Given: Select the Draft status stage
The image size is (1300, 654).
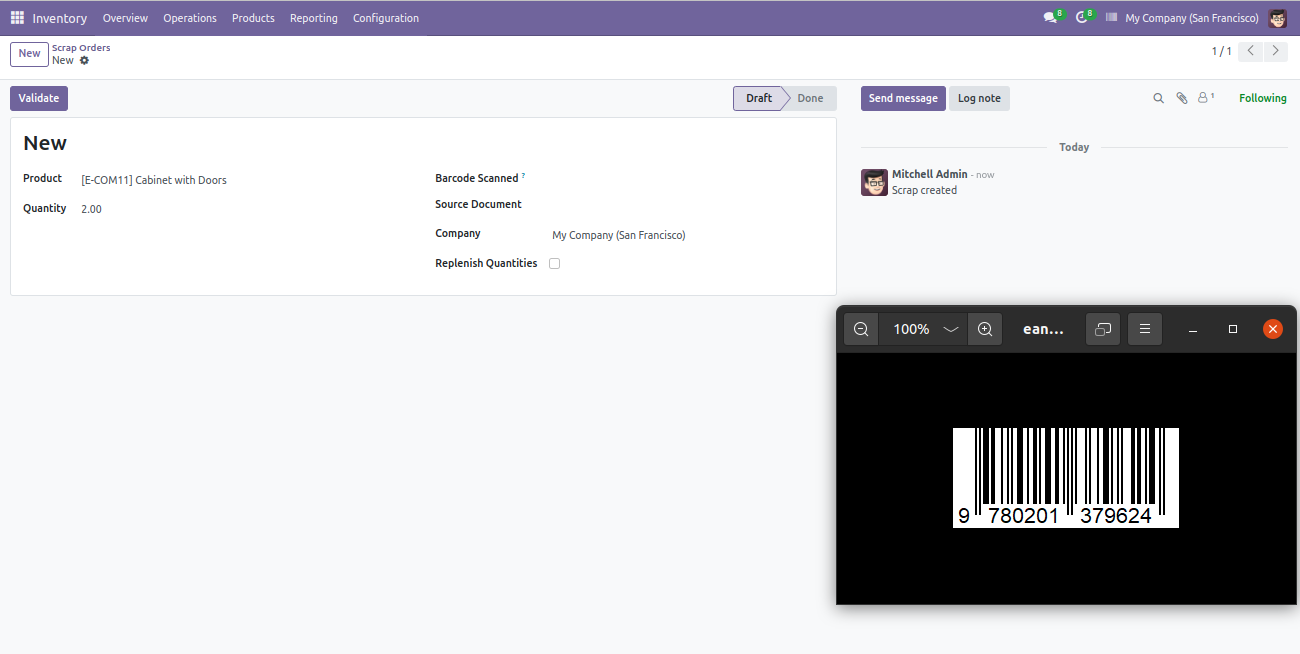Looking at the screenshot, I should tap(759, 98).
